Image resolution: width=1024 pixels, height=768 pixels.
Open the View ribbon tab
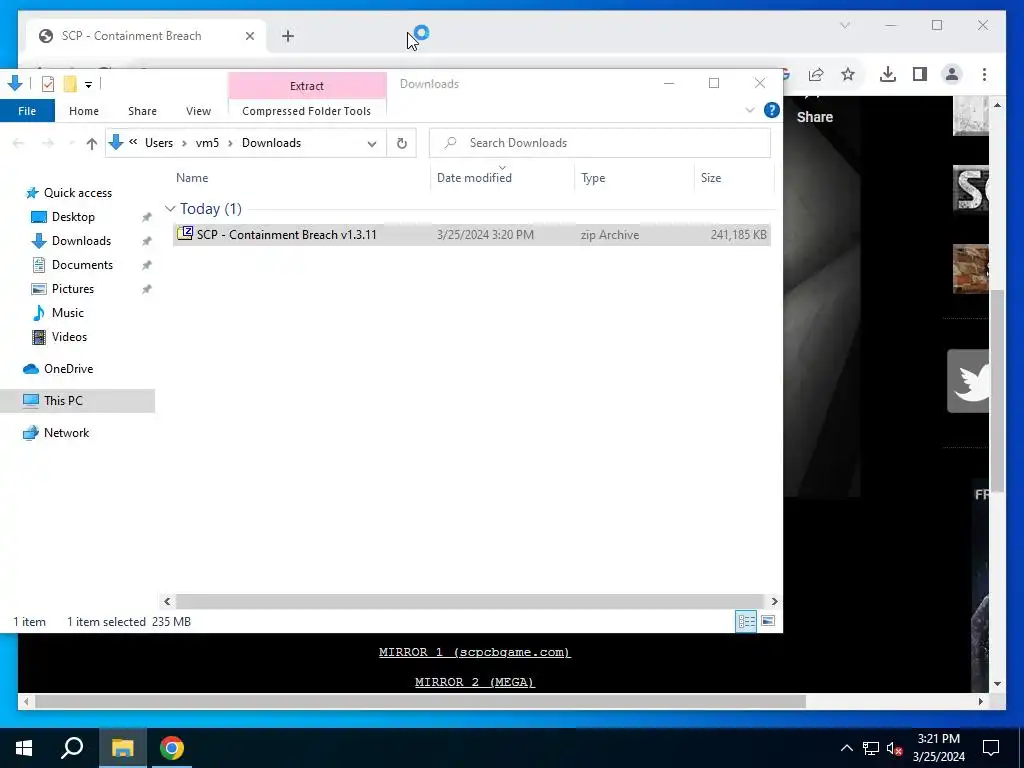click(x=198, y=111)
